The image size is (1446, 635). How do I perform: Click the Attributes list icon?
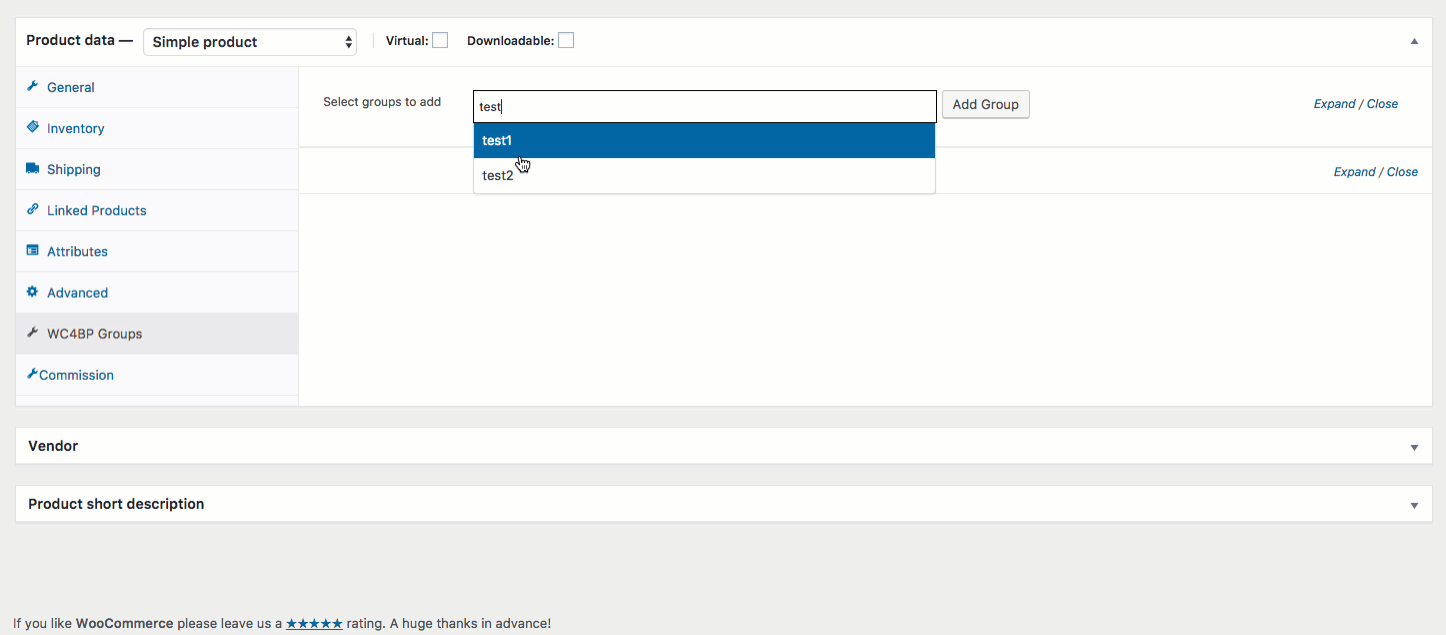coord(33,251)
